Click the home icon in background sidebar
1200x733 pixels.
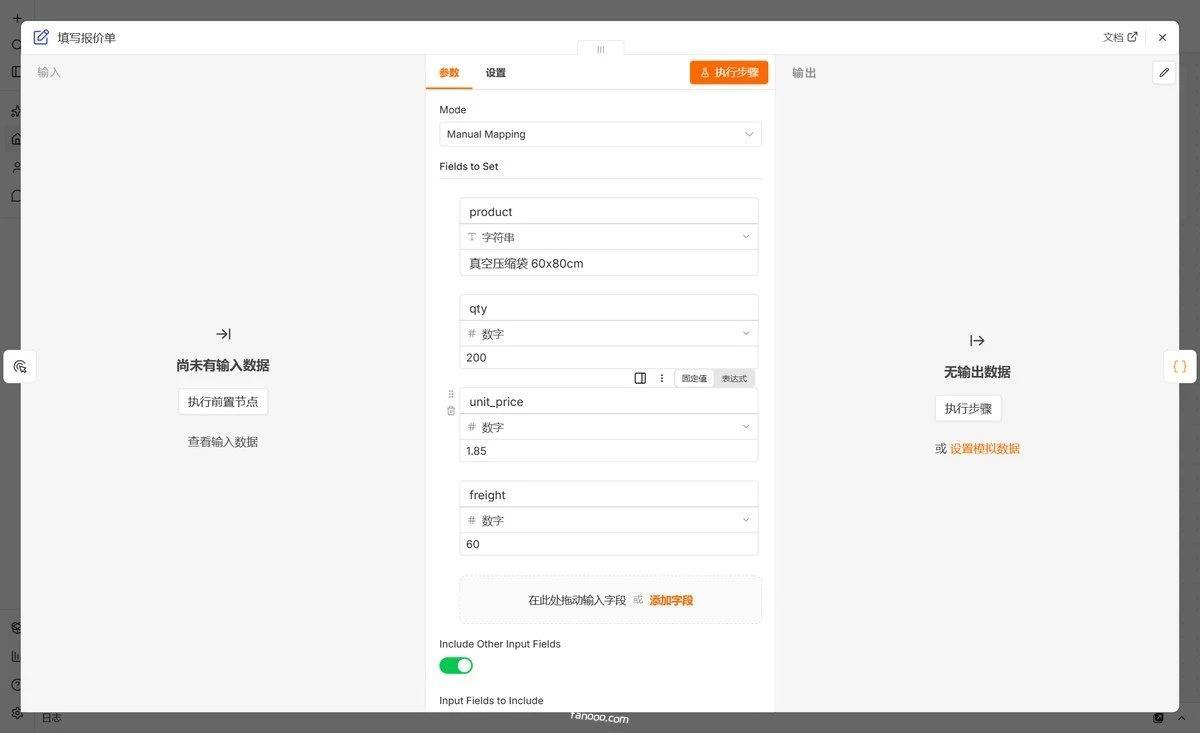[16, 139]
